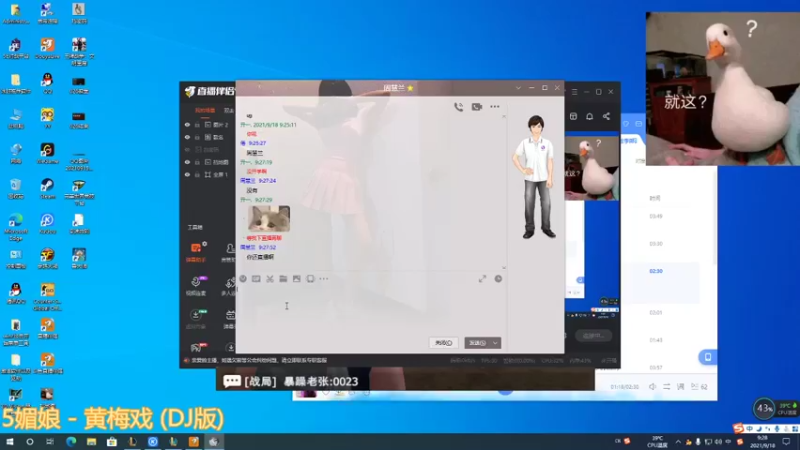Click the share icon in streaming app header
Viewport: 800px width, 450px height.
click(x=606, y=116)
